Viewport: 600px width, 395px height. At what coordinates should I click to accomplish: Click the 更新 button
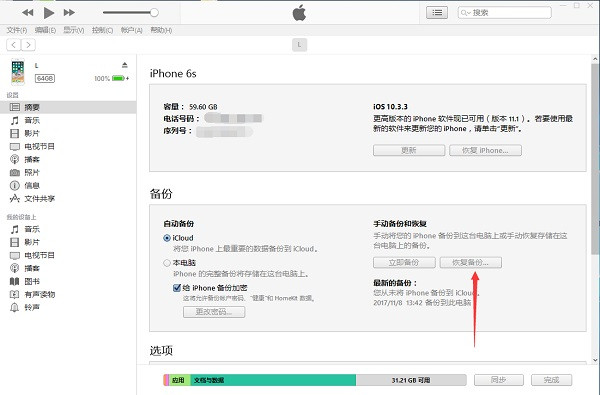click(409, 150)
